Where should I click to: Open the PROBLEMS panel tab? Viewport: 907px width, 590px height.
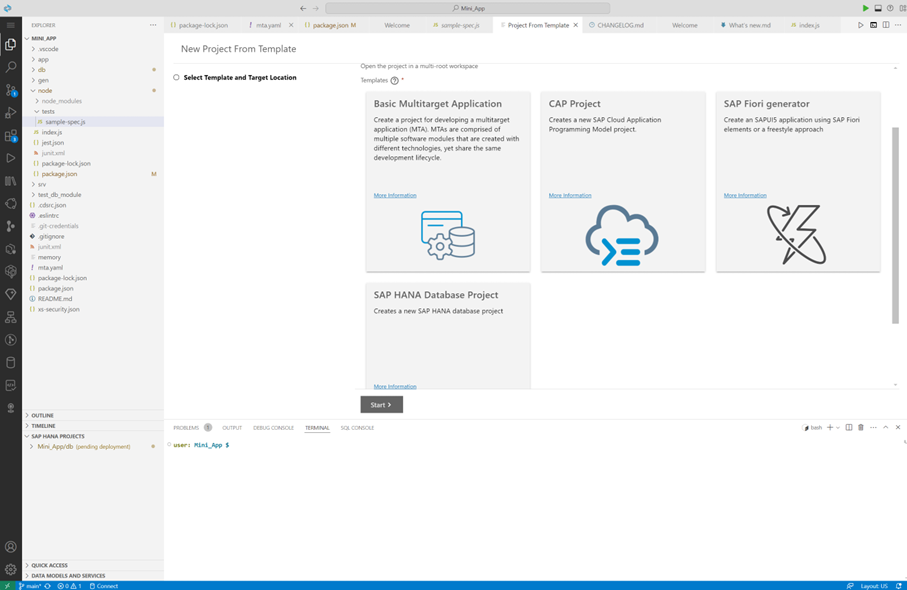186,427
